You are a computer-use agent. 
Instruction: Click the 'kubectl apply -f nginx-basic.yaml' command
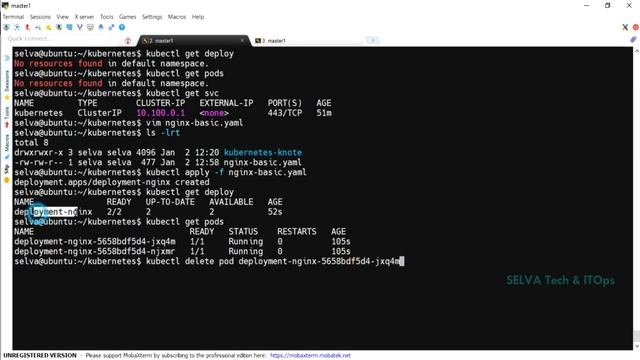(226, 172)
